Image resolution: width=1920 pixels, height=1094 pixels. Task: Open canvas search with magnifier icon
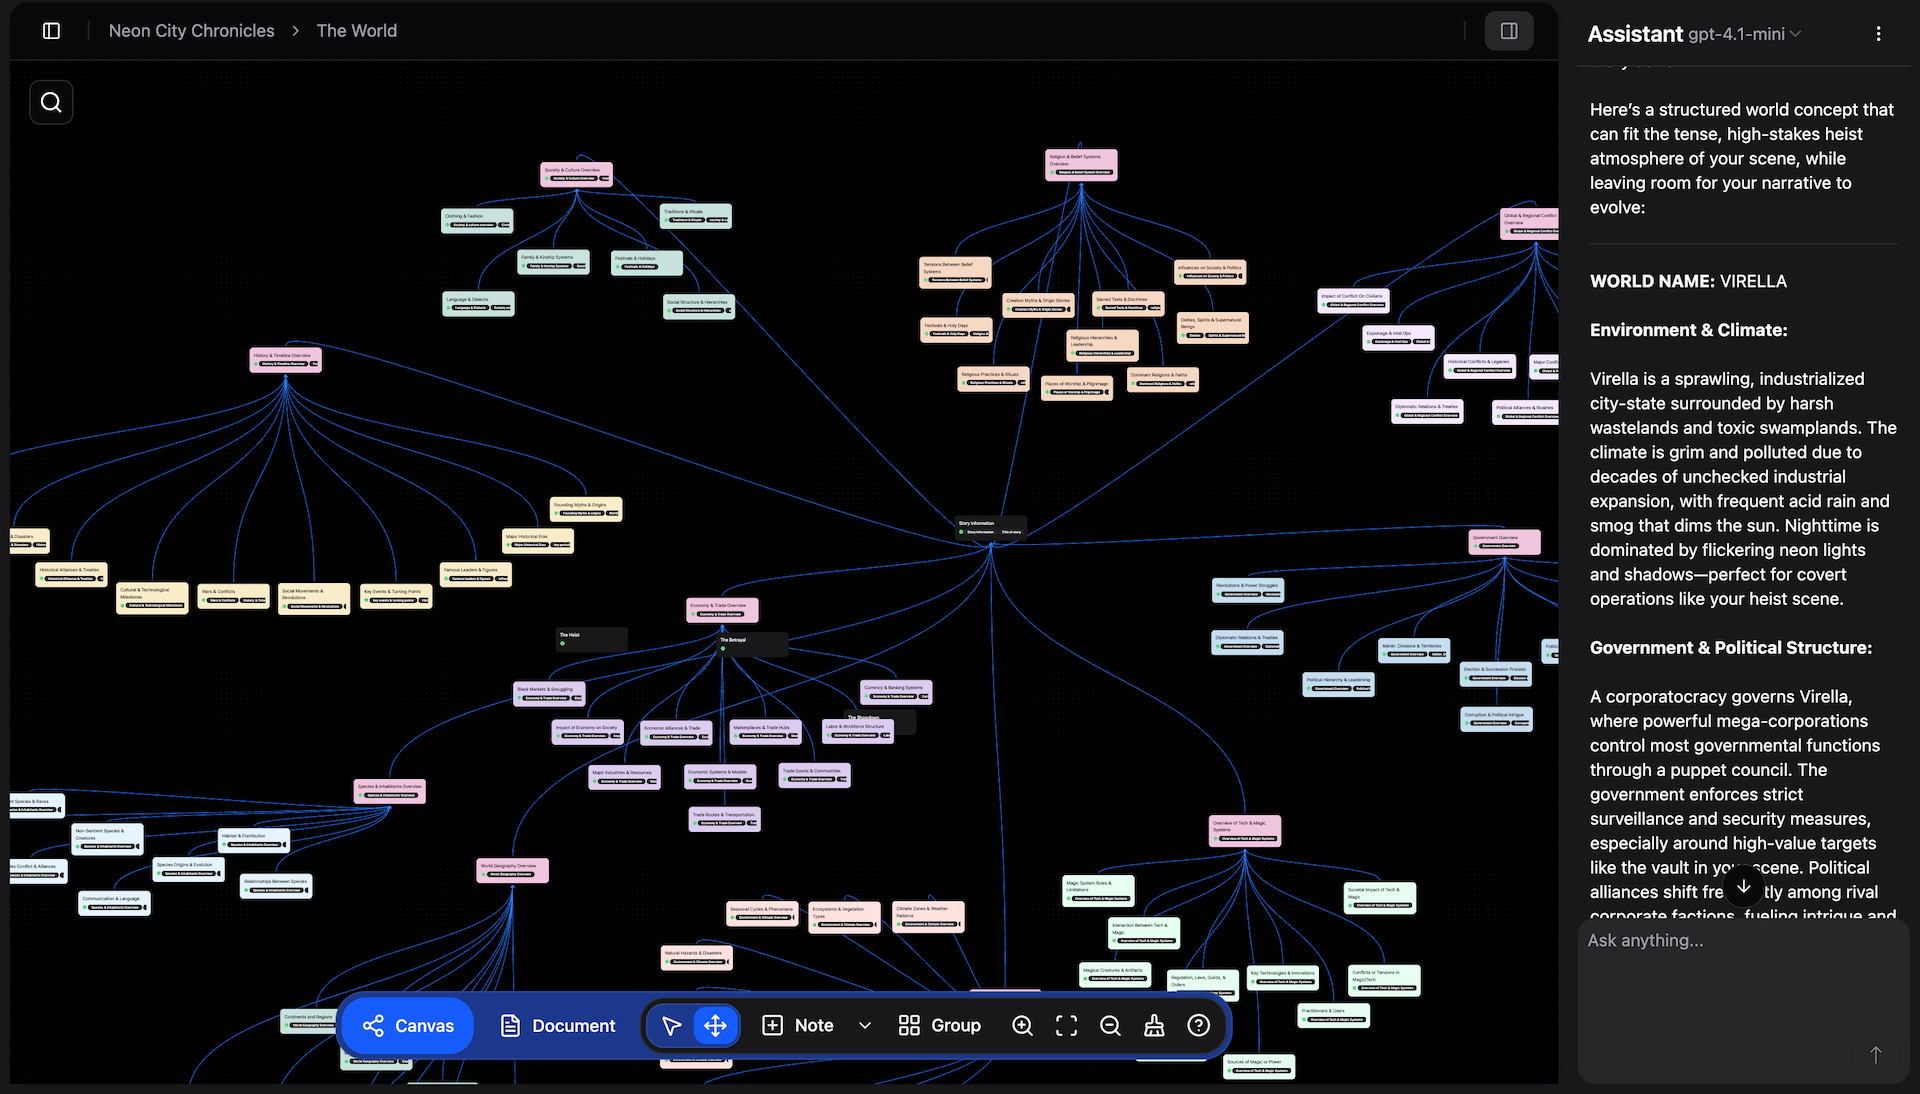50,102
